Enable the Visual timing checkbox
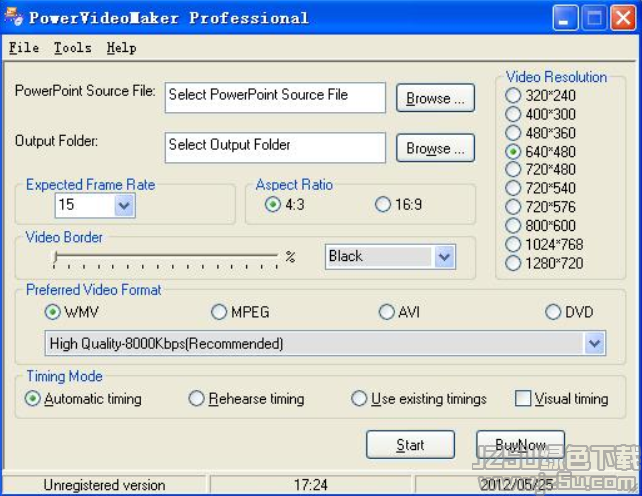 click(x=562, y=399)
